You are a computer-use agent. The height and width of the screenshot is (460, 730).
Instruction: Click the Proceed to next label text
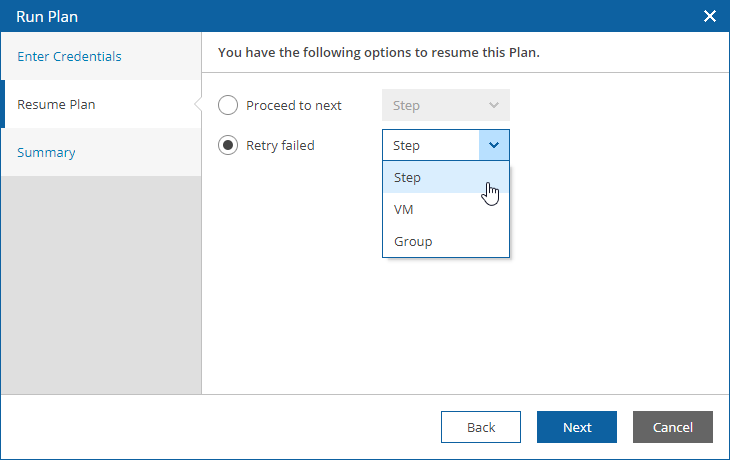tap(294, 106)
